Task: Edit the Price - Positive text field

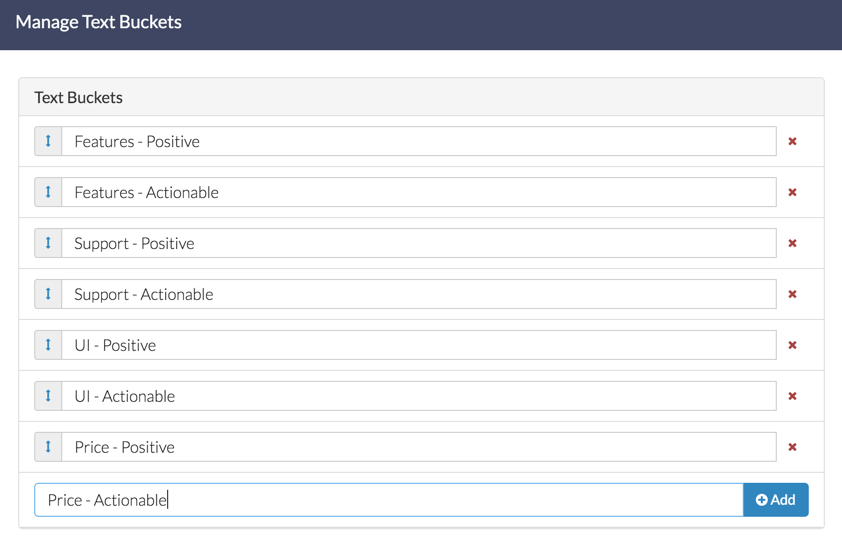Action: (418, 448)
